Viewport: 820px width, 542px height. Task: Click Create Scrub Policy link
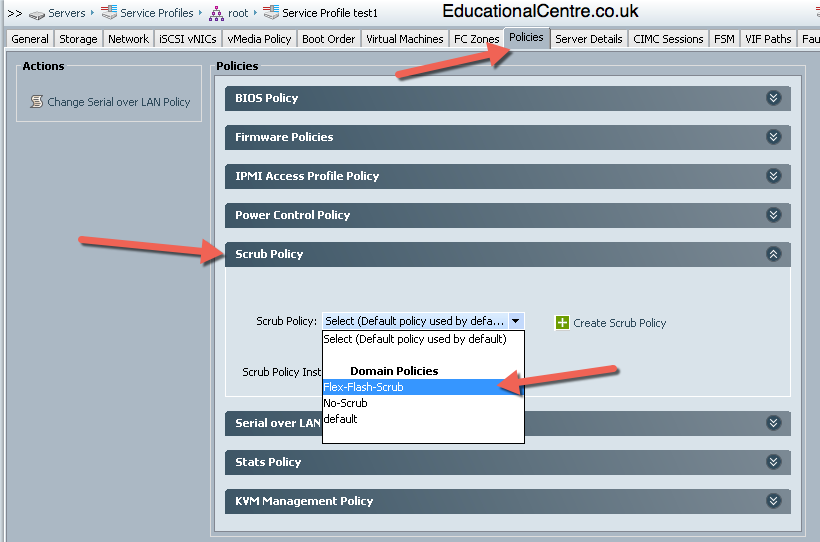620,323
